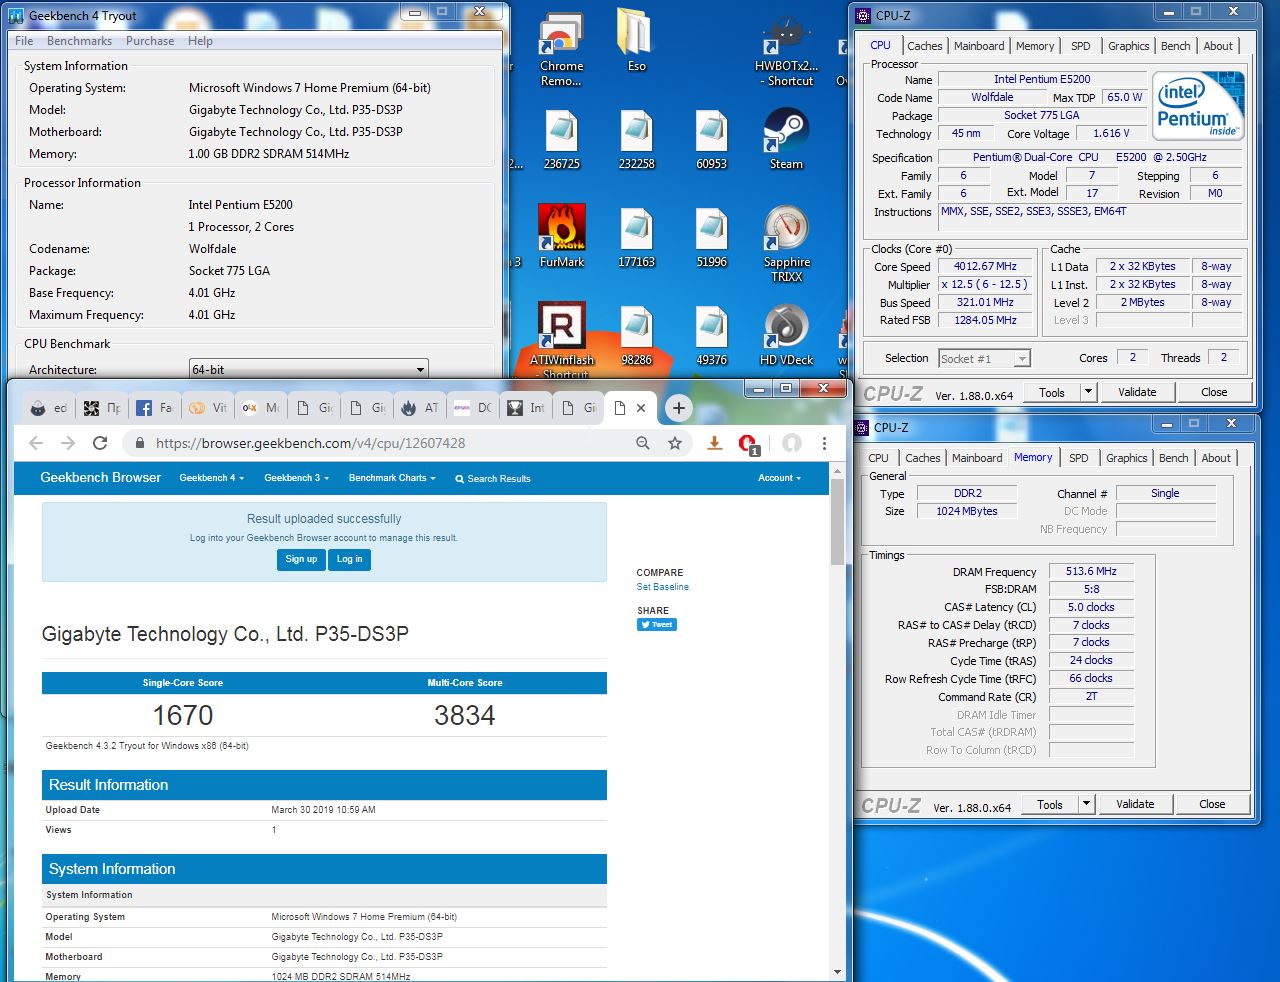Open the Benchmarks menu in Geekbench 4
The height and width of the screenshot is (982, 1280).
point(79,41)
